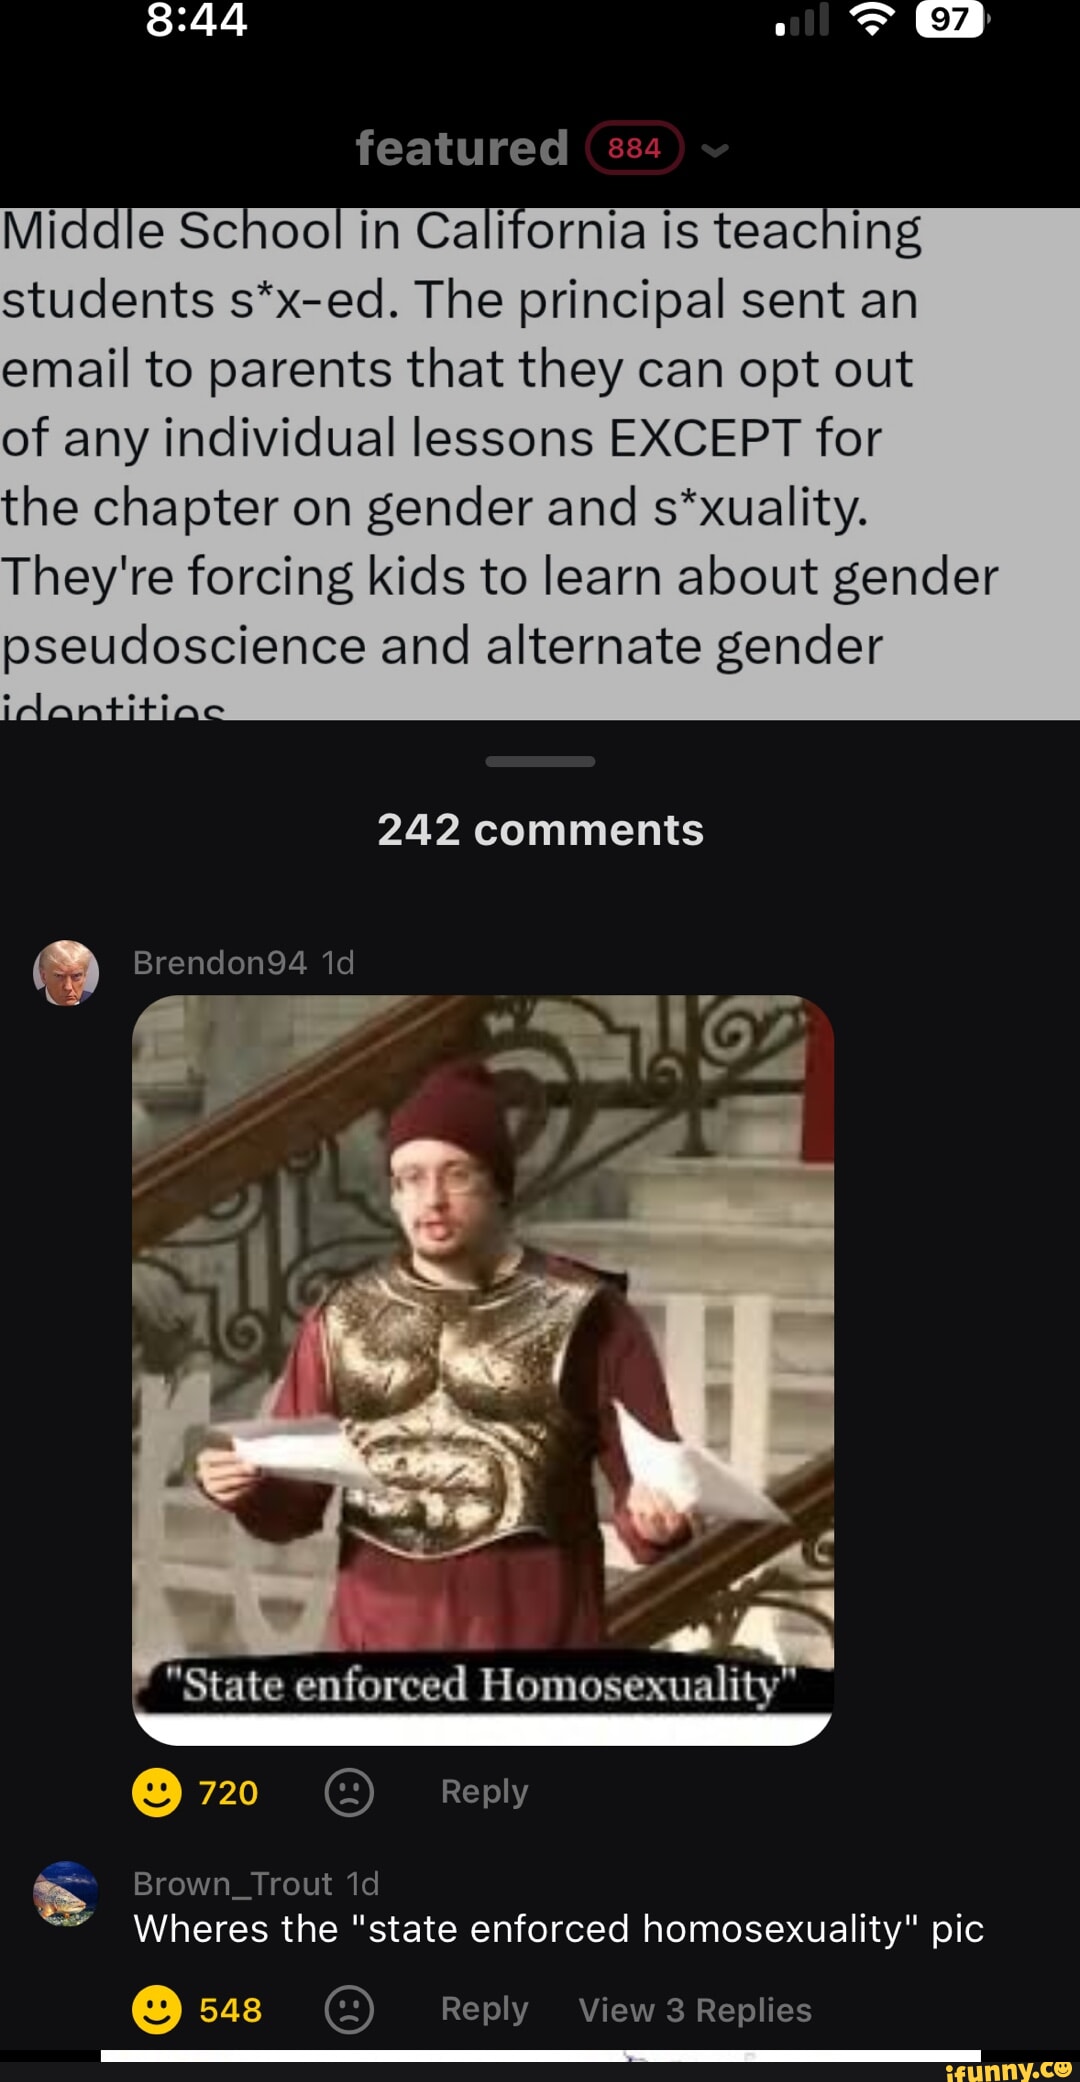
Task: Tap the 884 new items badge
Action: (635, 148)
